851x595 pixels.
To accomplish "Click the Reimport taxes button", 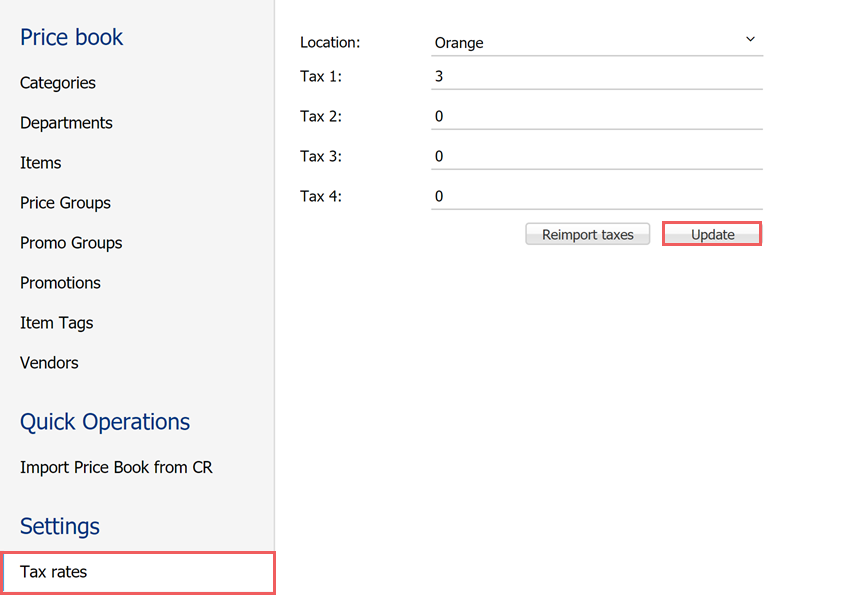I will pyautogui.click(x=587, y=235).
